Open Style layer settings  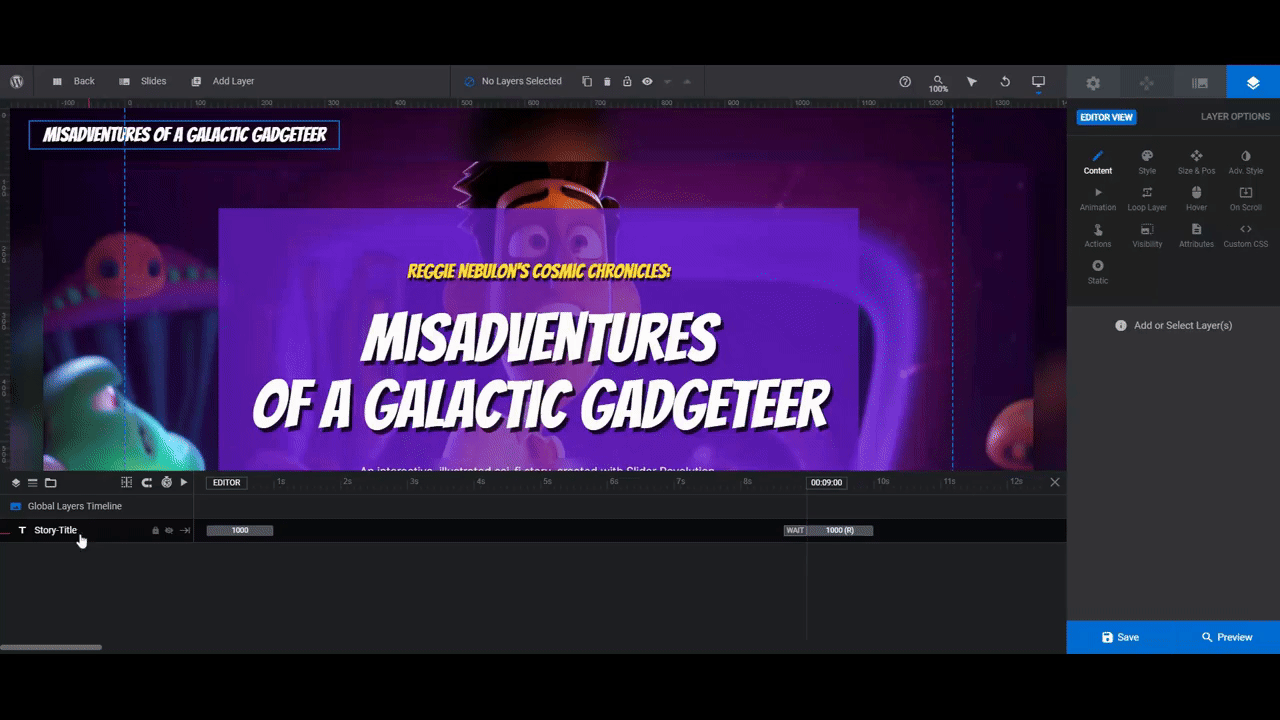point(1147,162)
